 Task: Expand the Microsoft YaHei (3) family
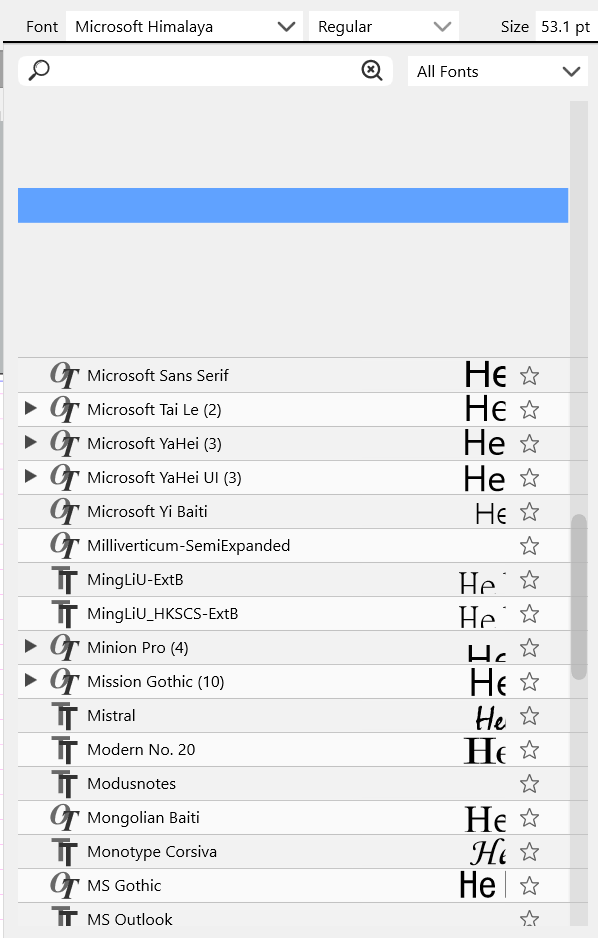coord(30,443)
